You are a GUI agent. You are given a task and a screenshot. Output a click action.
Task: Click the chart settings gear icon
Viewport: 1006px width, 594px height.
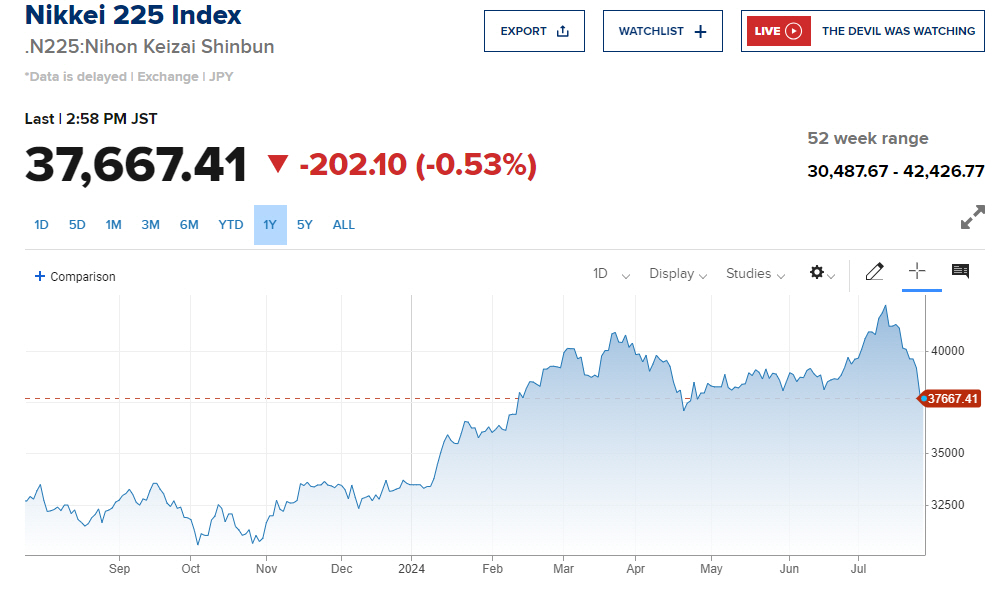tap(817, 273)
